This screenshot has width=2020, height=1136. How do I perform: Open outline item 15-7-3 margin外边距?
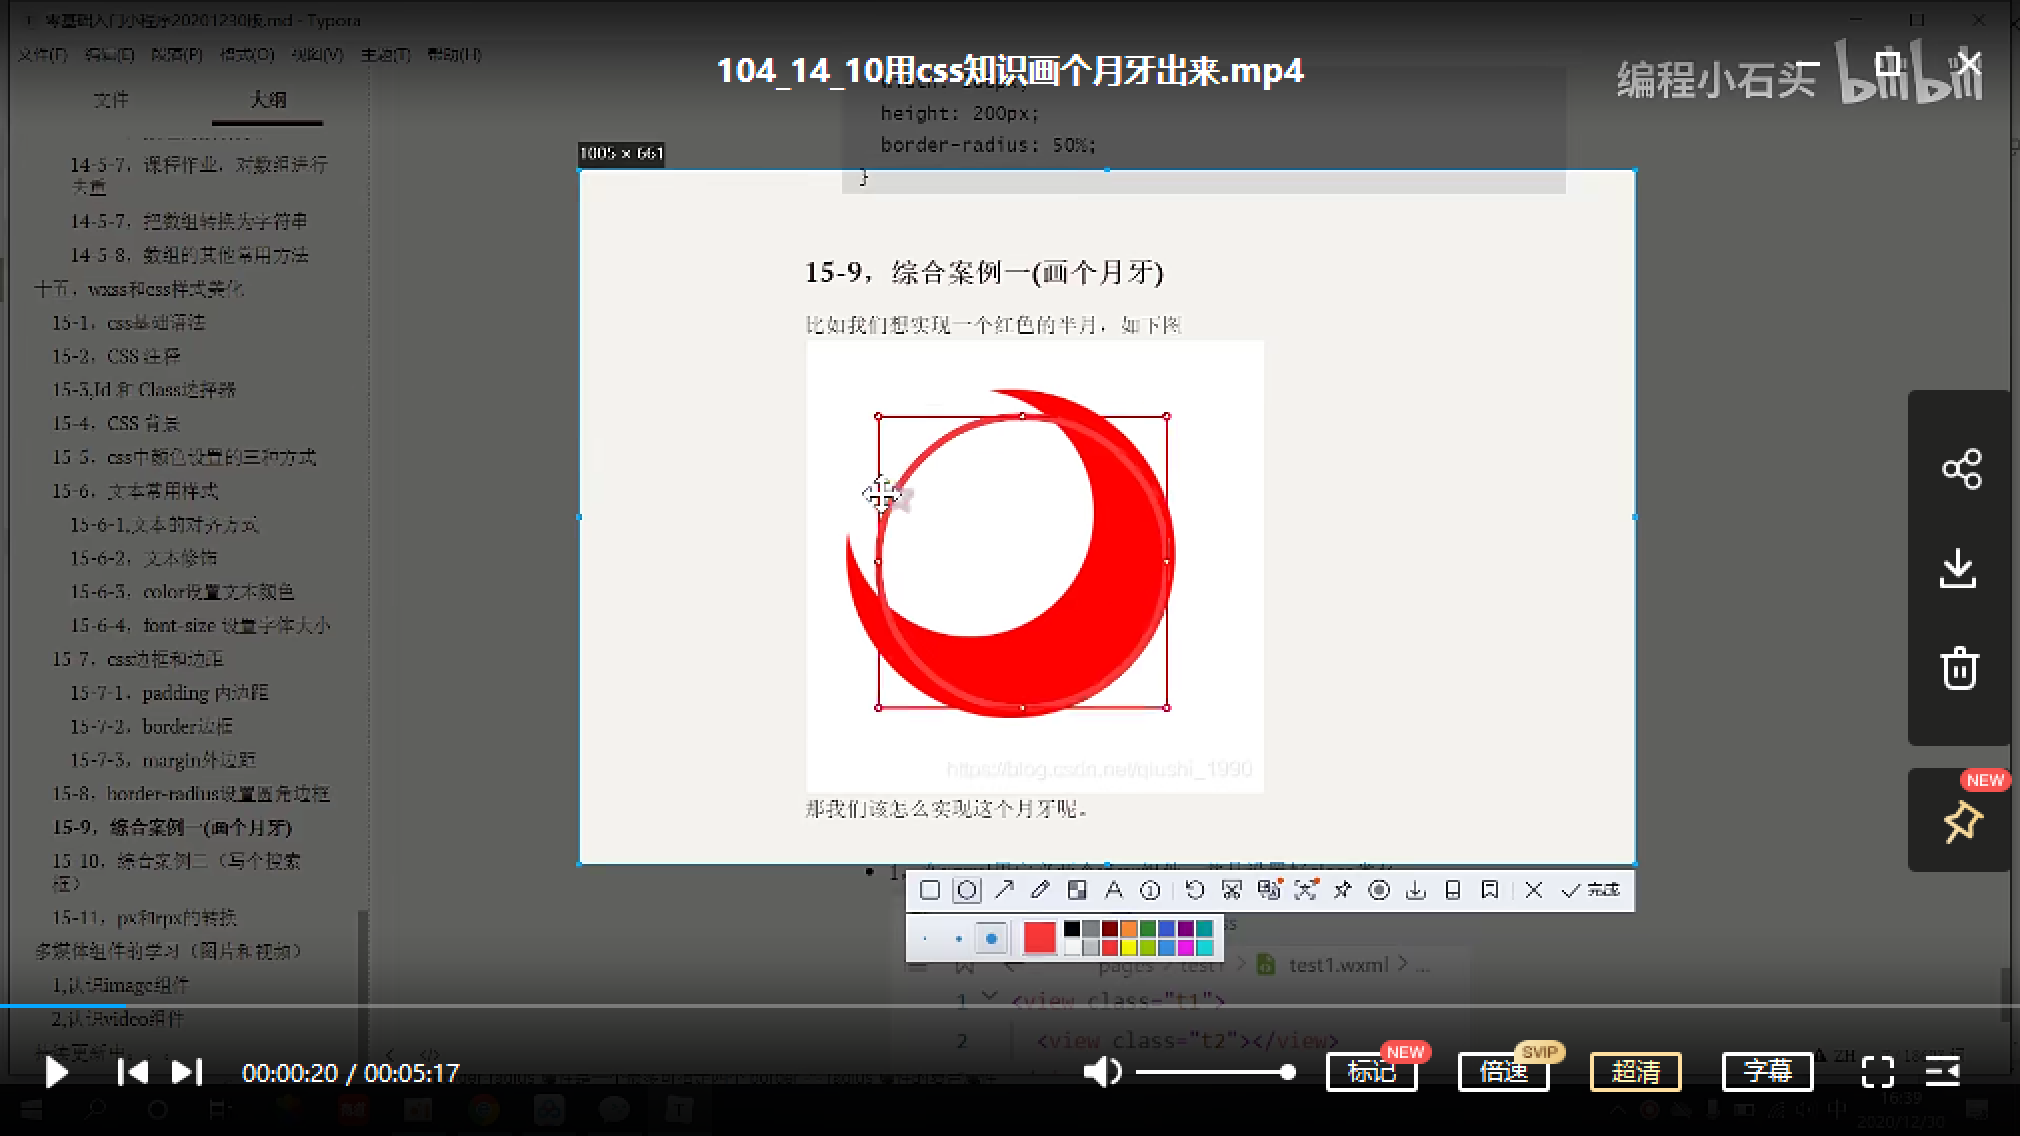click(x=163, y=760)
